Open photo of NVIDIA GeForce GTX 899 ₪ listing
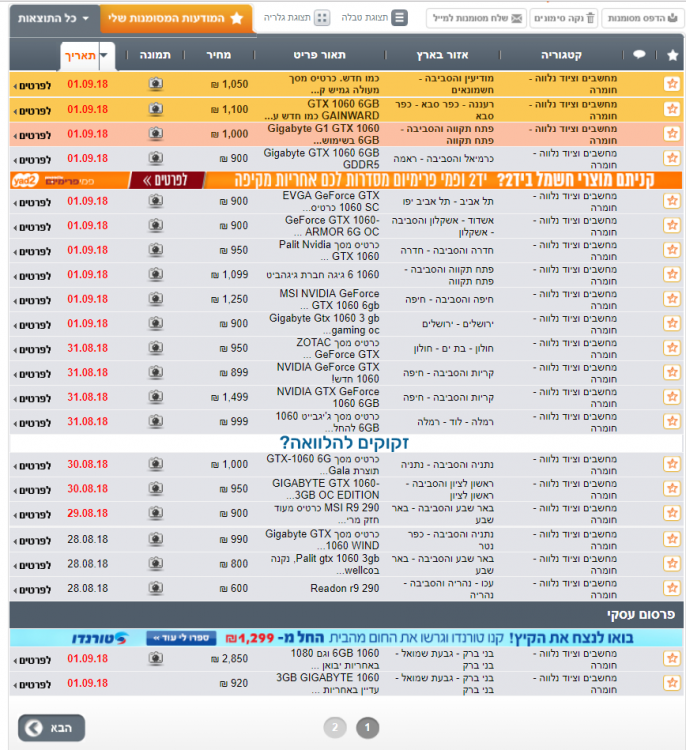 [155, 372]
